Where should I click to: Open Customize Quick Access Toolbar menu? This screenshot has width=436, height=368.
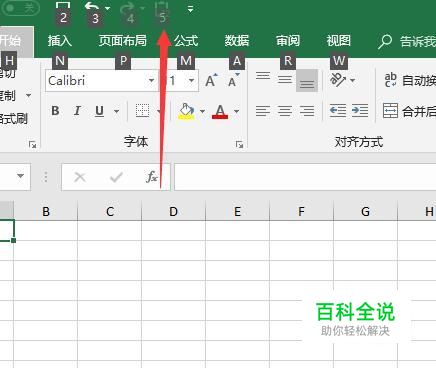tap(190, 9)
